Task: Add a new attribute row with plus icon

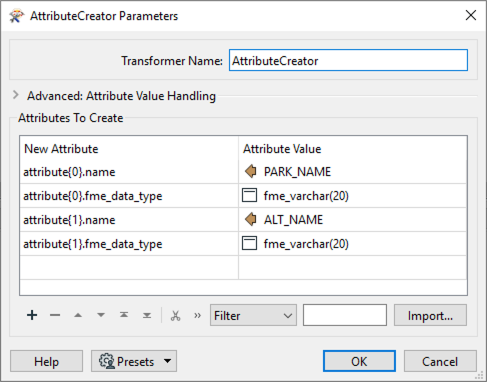Action: [x=32, y=315]
